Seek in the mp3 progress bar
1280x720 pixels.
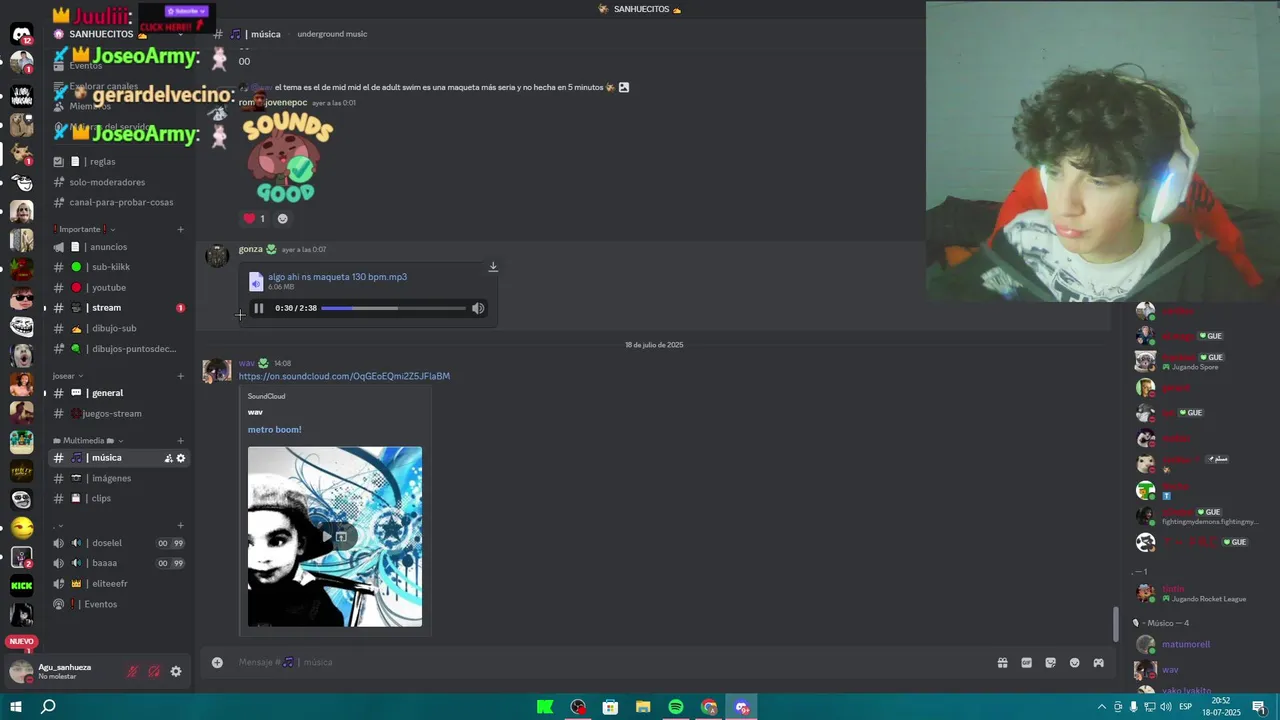coord(394,308)
